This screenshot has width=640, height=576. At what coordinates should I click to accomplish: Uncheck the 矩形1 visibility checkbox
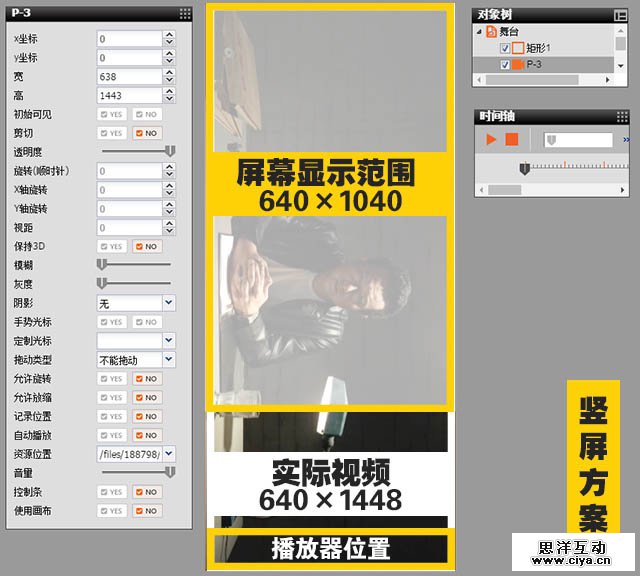[504, 48]
